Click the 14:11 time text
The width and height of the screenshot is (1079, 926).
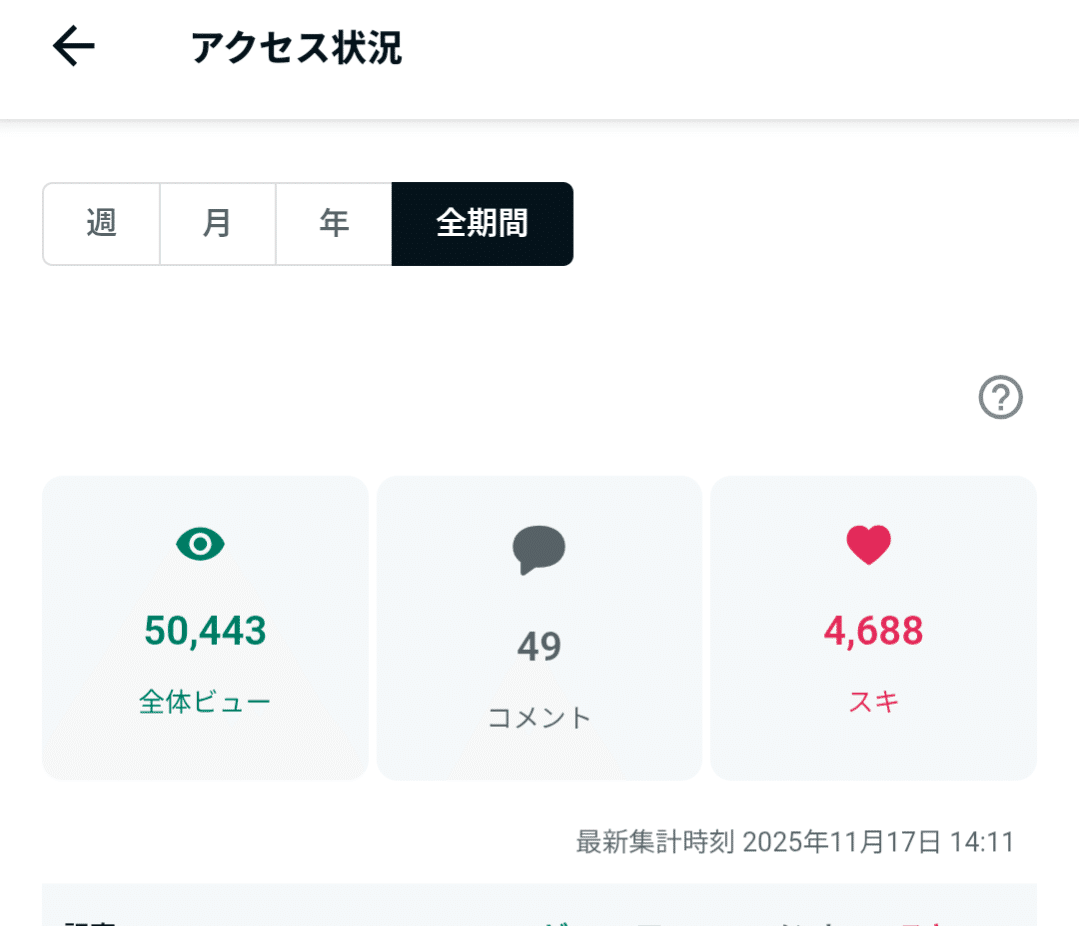point(984,842)
